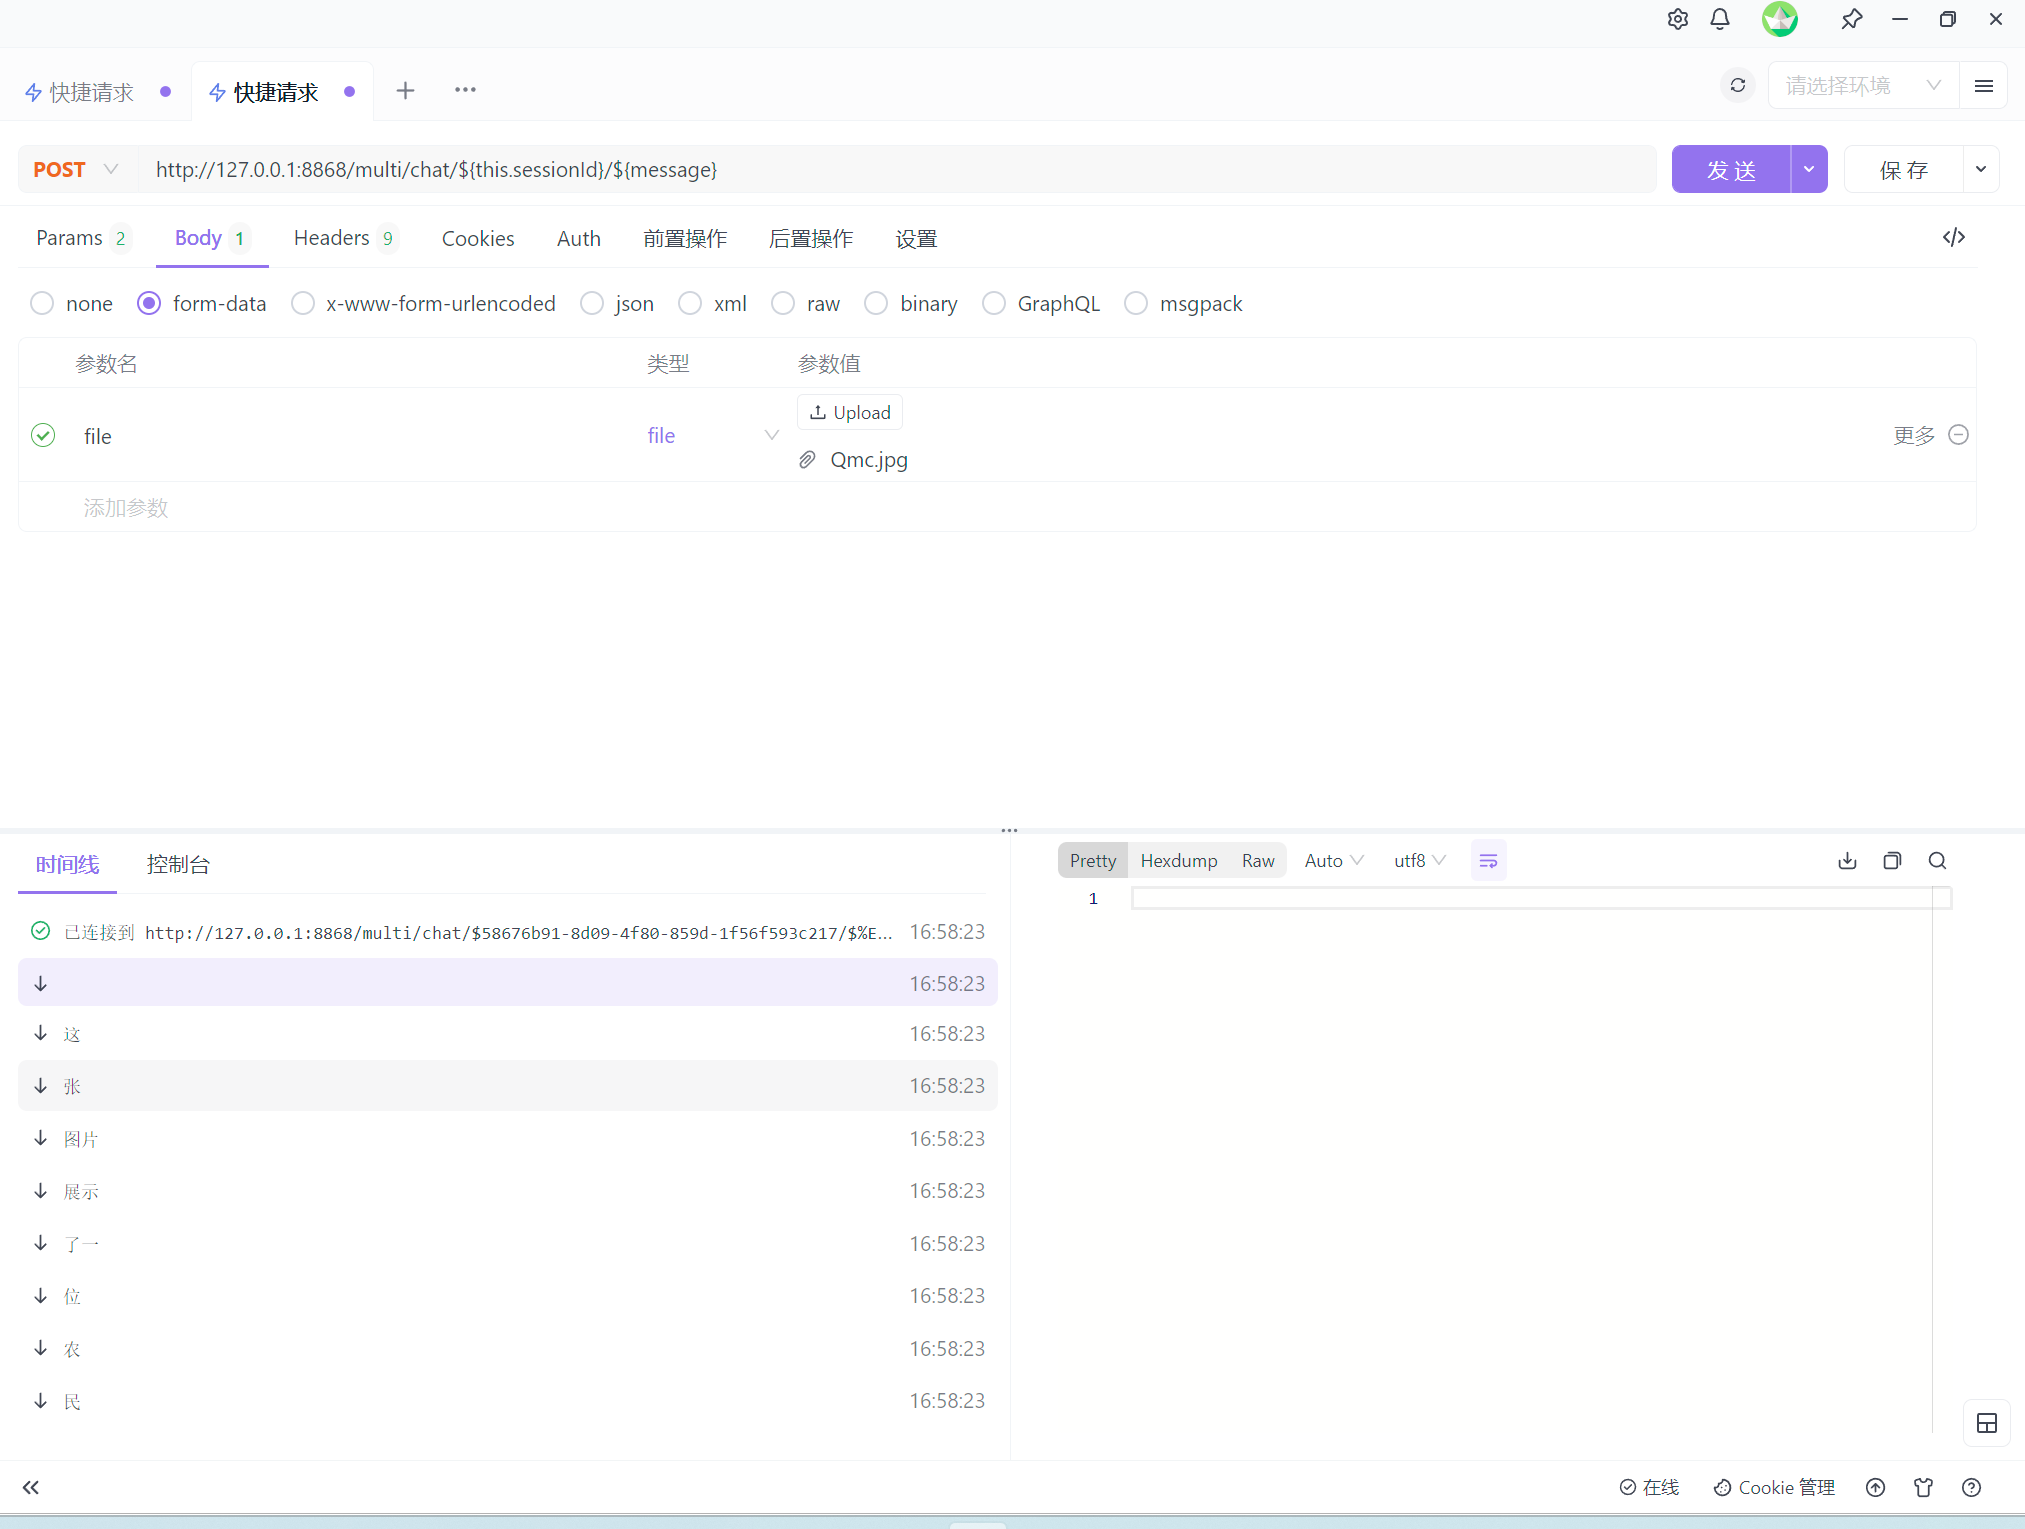Open the 控制台 console tab

click(178, 864)
